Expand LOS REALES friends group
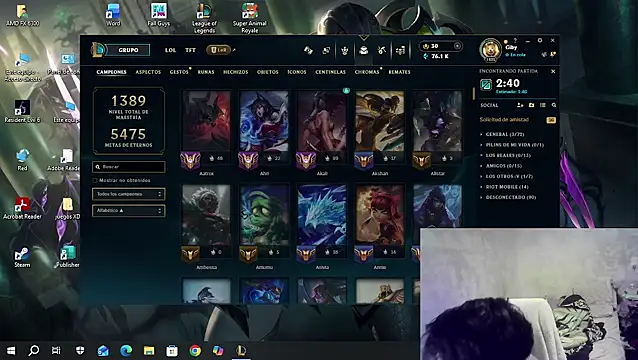The image size is (638, 360). (x=508, y=155)
